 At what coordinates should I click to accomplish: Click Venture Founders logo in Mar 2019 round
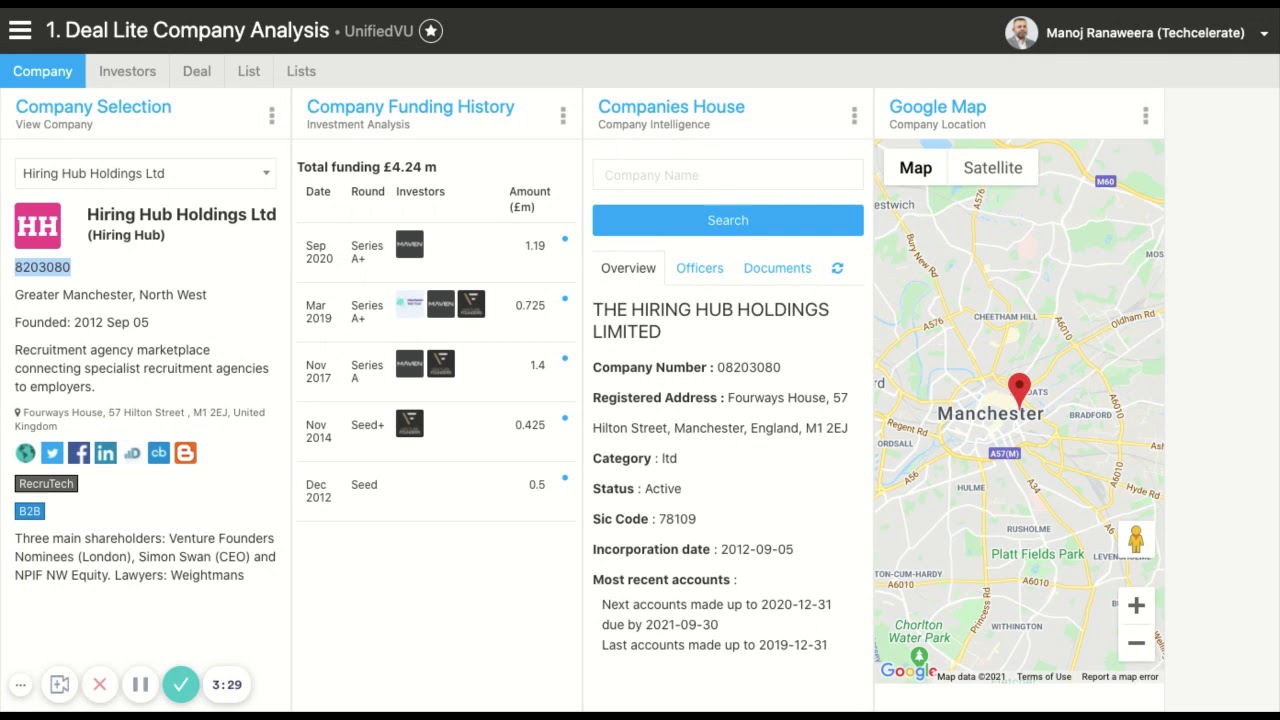[471, 305]
